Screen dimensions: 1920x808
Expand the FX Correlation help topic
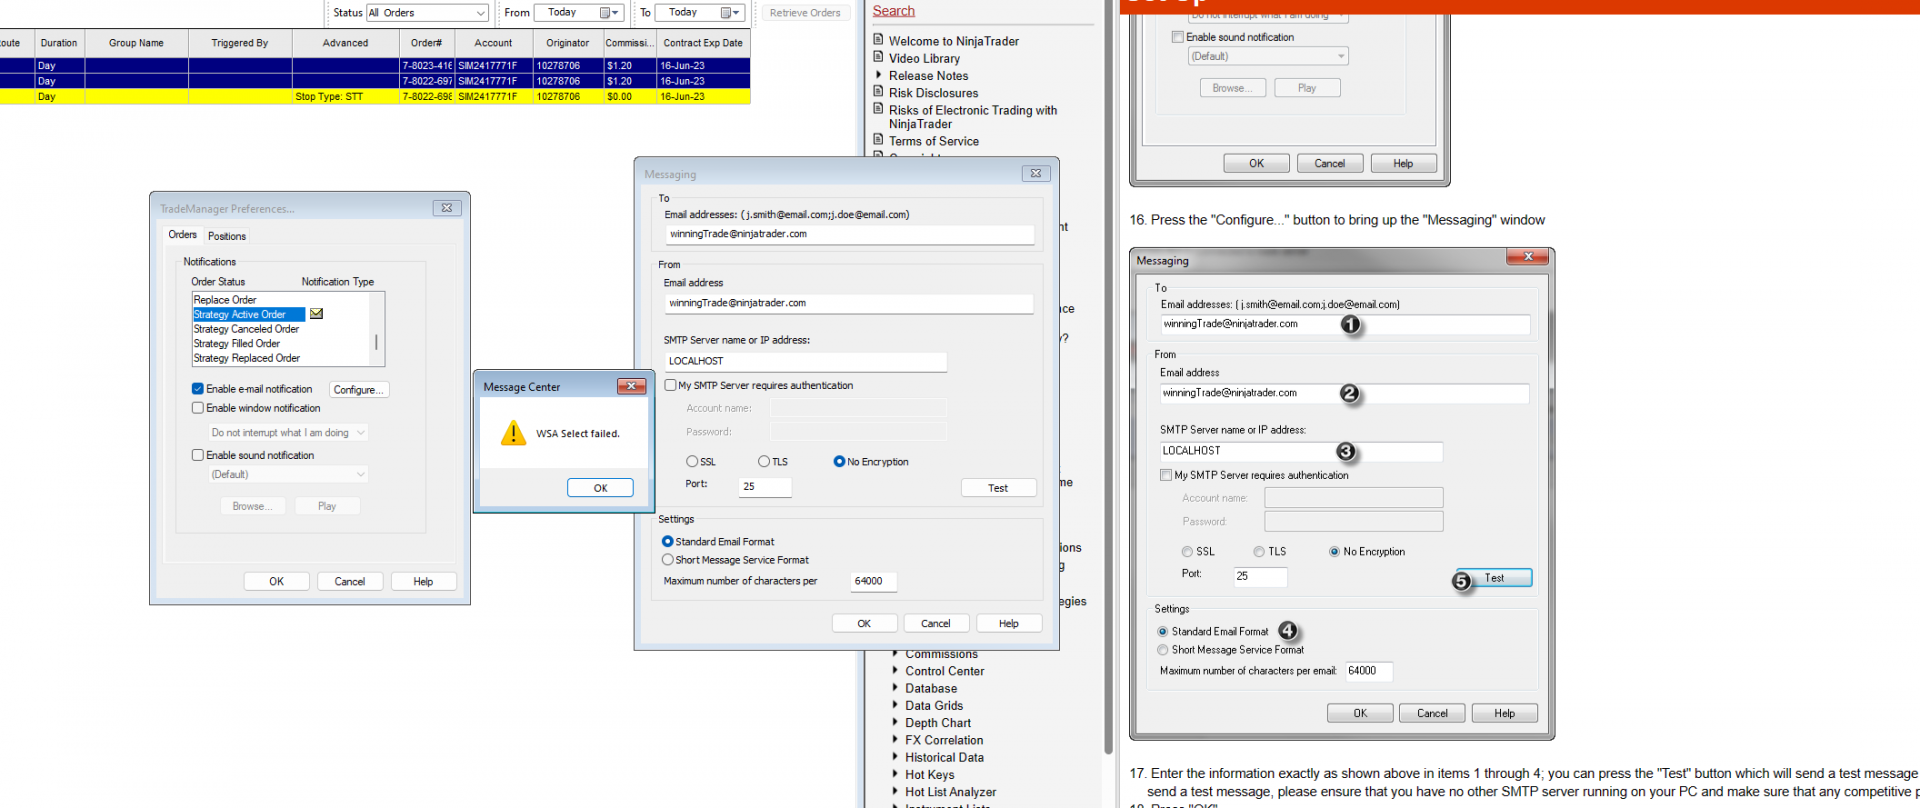(895, 740)
